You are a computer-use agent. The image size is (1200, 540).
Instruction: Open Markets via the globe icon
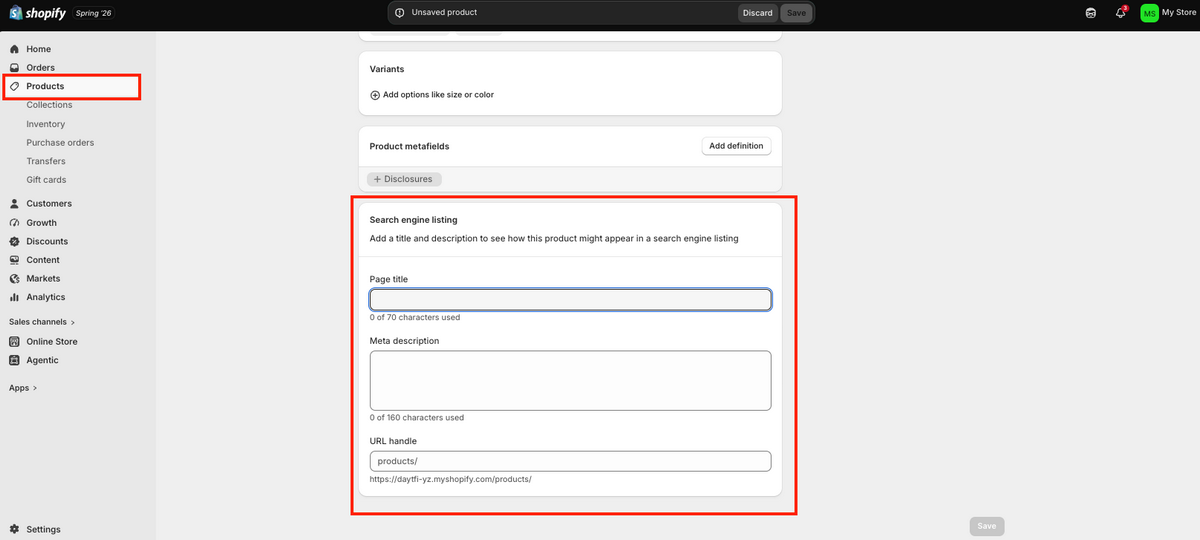(14, 278)
